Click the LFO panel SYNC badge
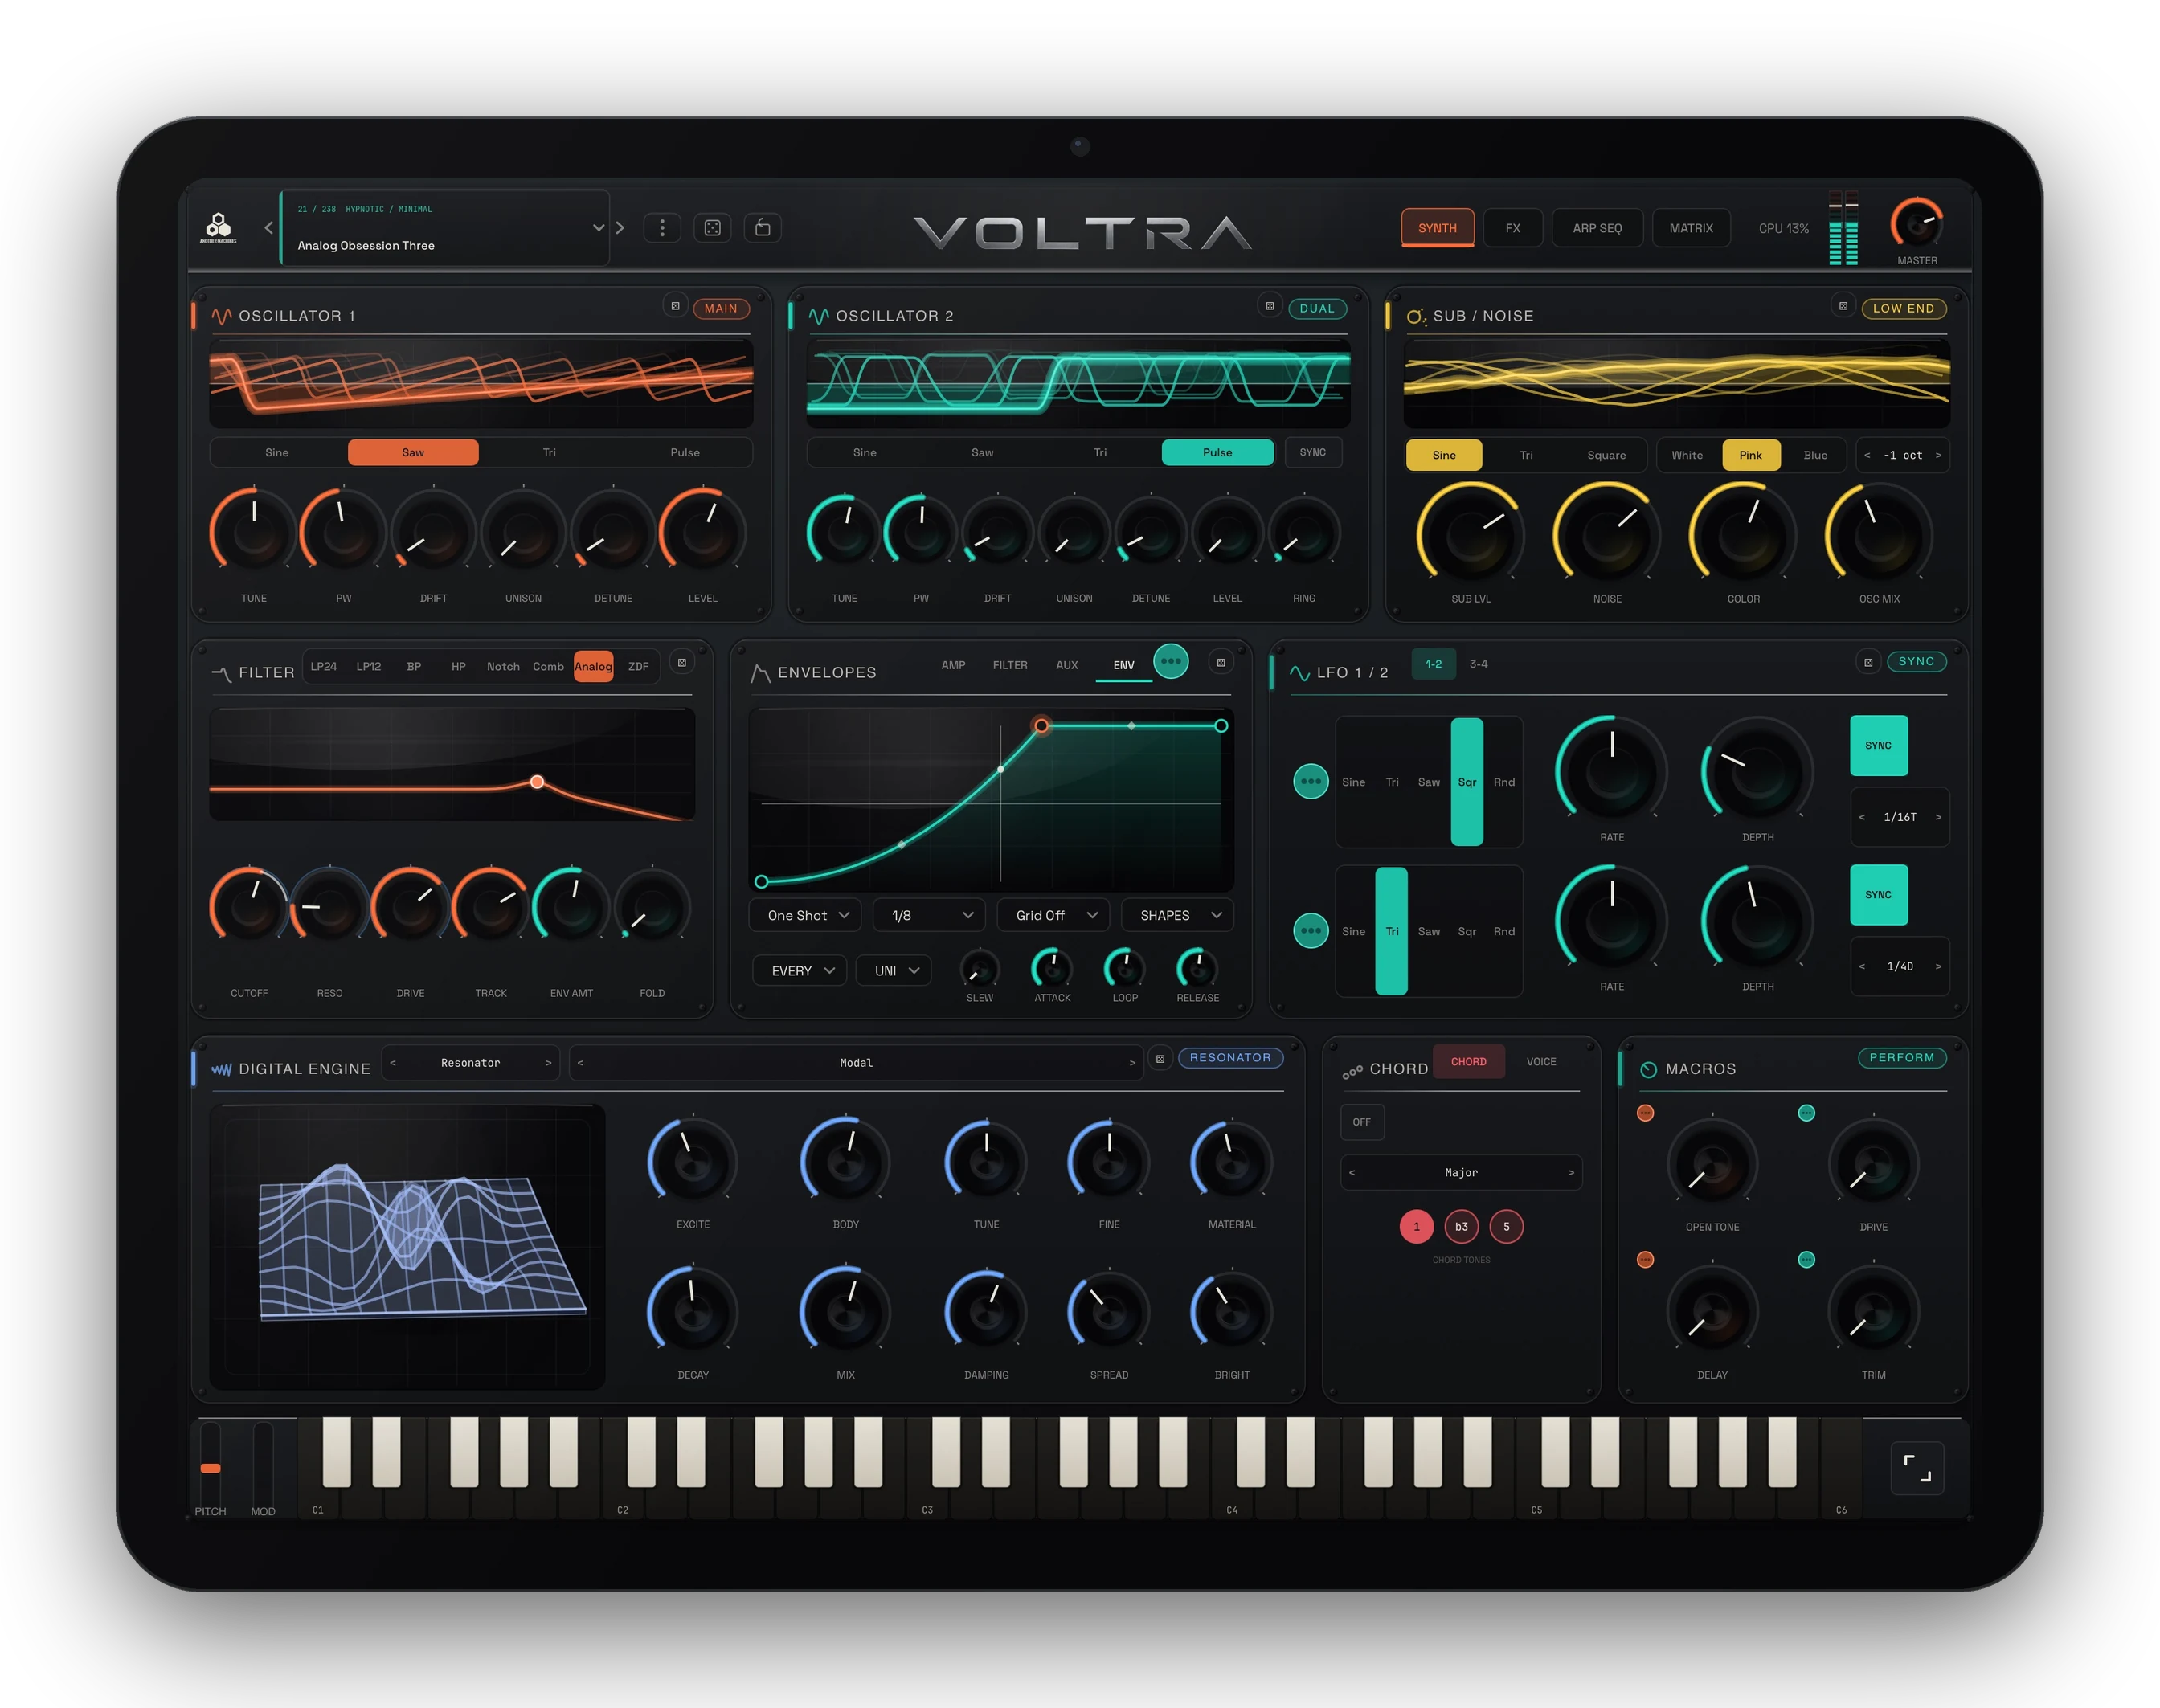The width and height of the screenshot is (2160, 1708). (x=1916, y=661)
